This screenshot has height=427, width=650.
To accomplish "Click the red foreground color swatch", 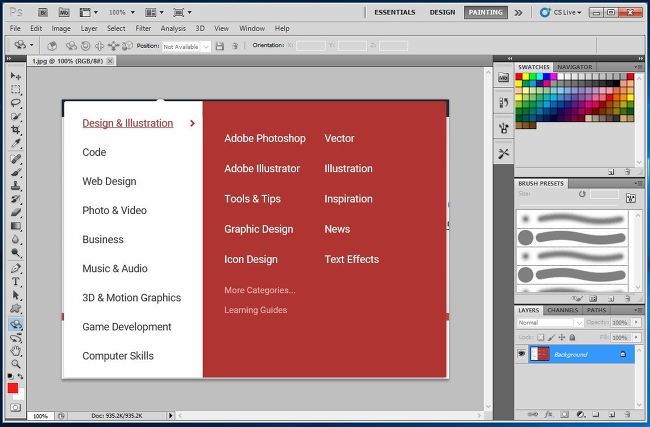I will click(12, 388).
